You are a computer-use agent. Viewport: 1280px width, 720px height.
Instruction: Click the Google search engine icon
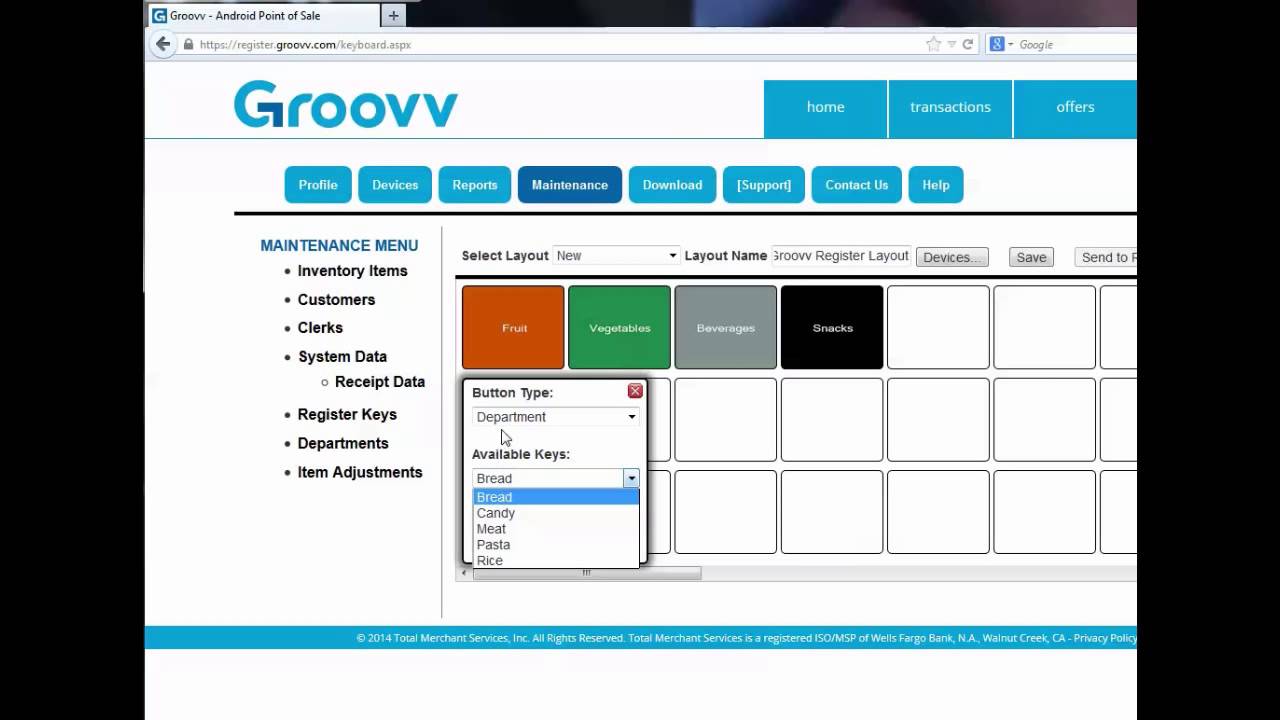pos(996,44)
